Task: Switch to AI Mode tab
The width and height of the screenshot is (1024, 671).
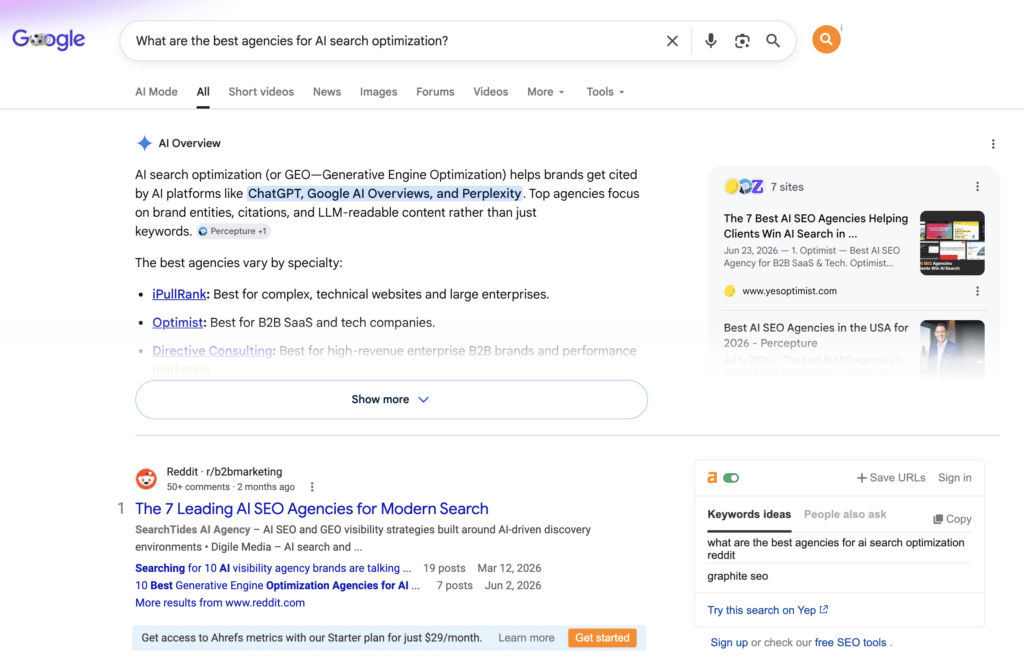Action: 156,92
